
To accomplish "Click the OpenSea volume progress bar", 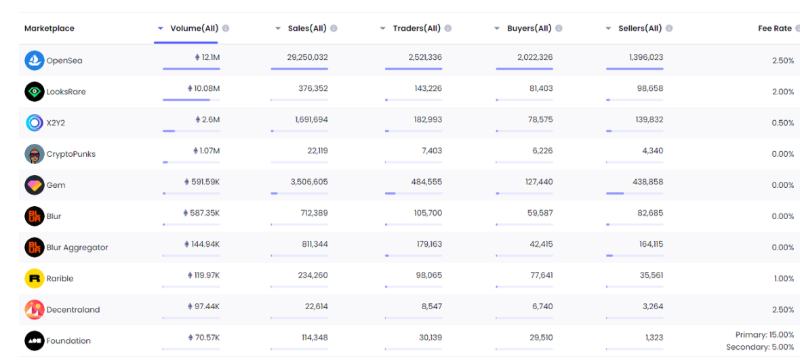I will point(191,69).
